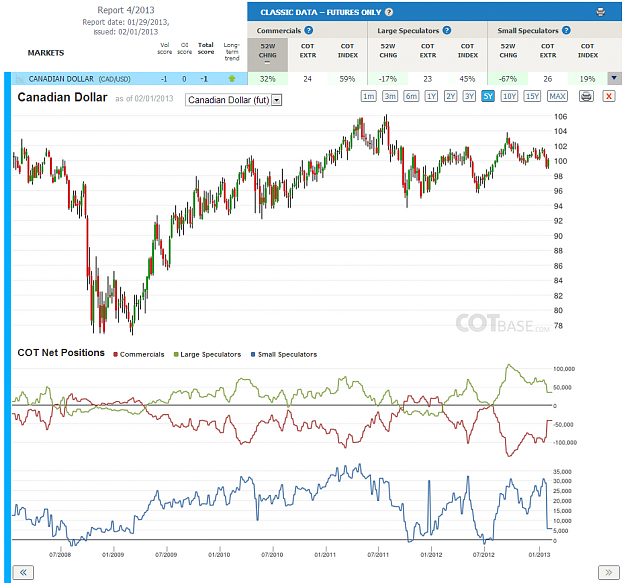Image resolution: width=625 pixels, height=583 pixels.
Task: Click Large Speculators COT INDEX header
Action: point(468,51)
